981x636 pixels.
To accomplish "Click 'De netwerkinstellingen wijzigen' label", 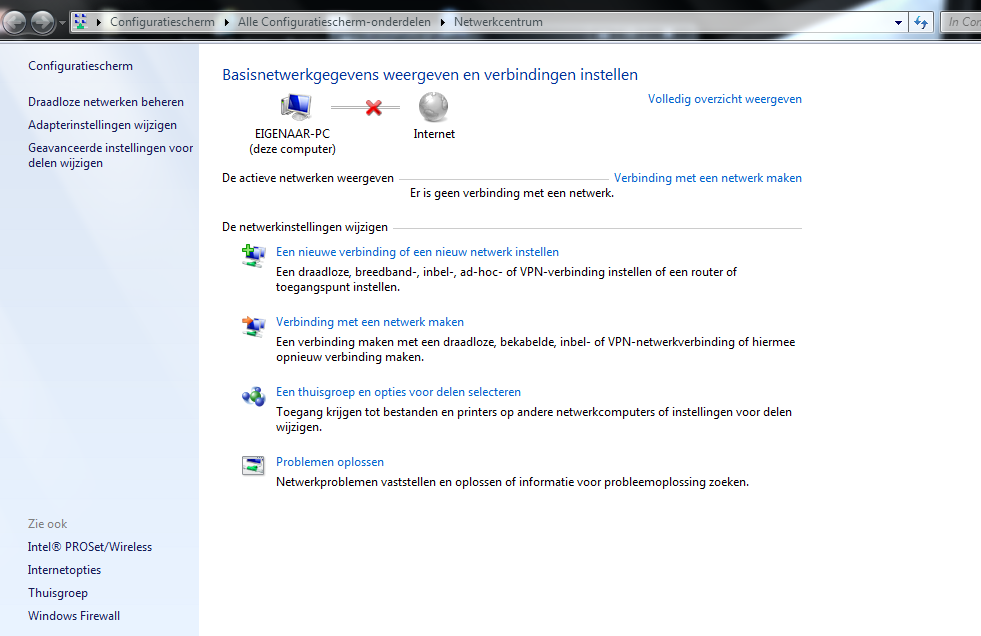I will pyautogui.click(x=305, y=227).
